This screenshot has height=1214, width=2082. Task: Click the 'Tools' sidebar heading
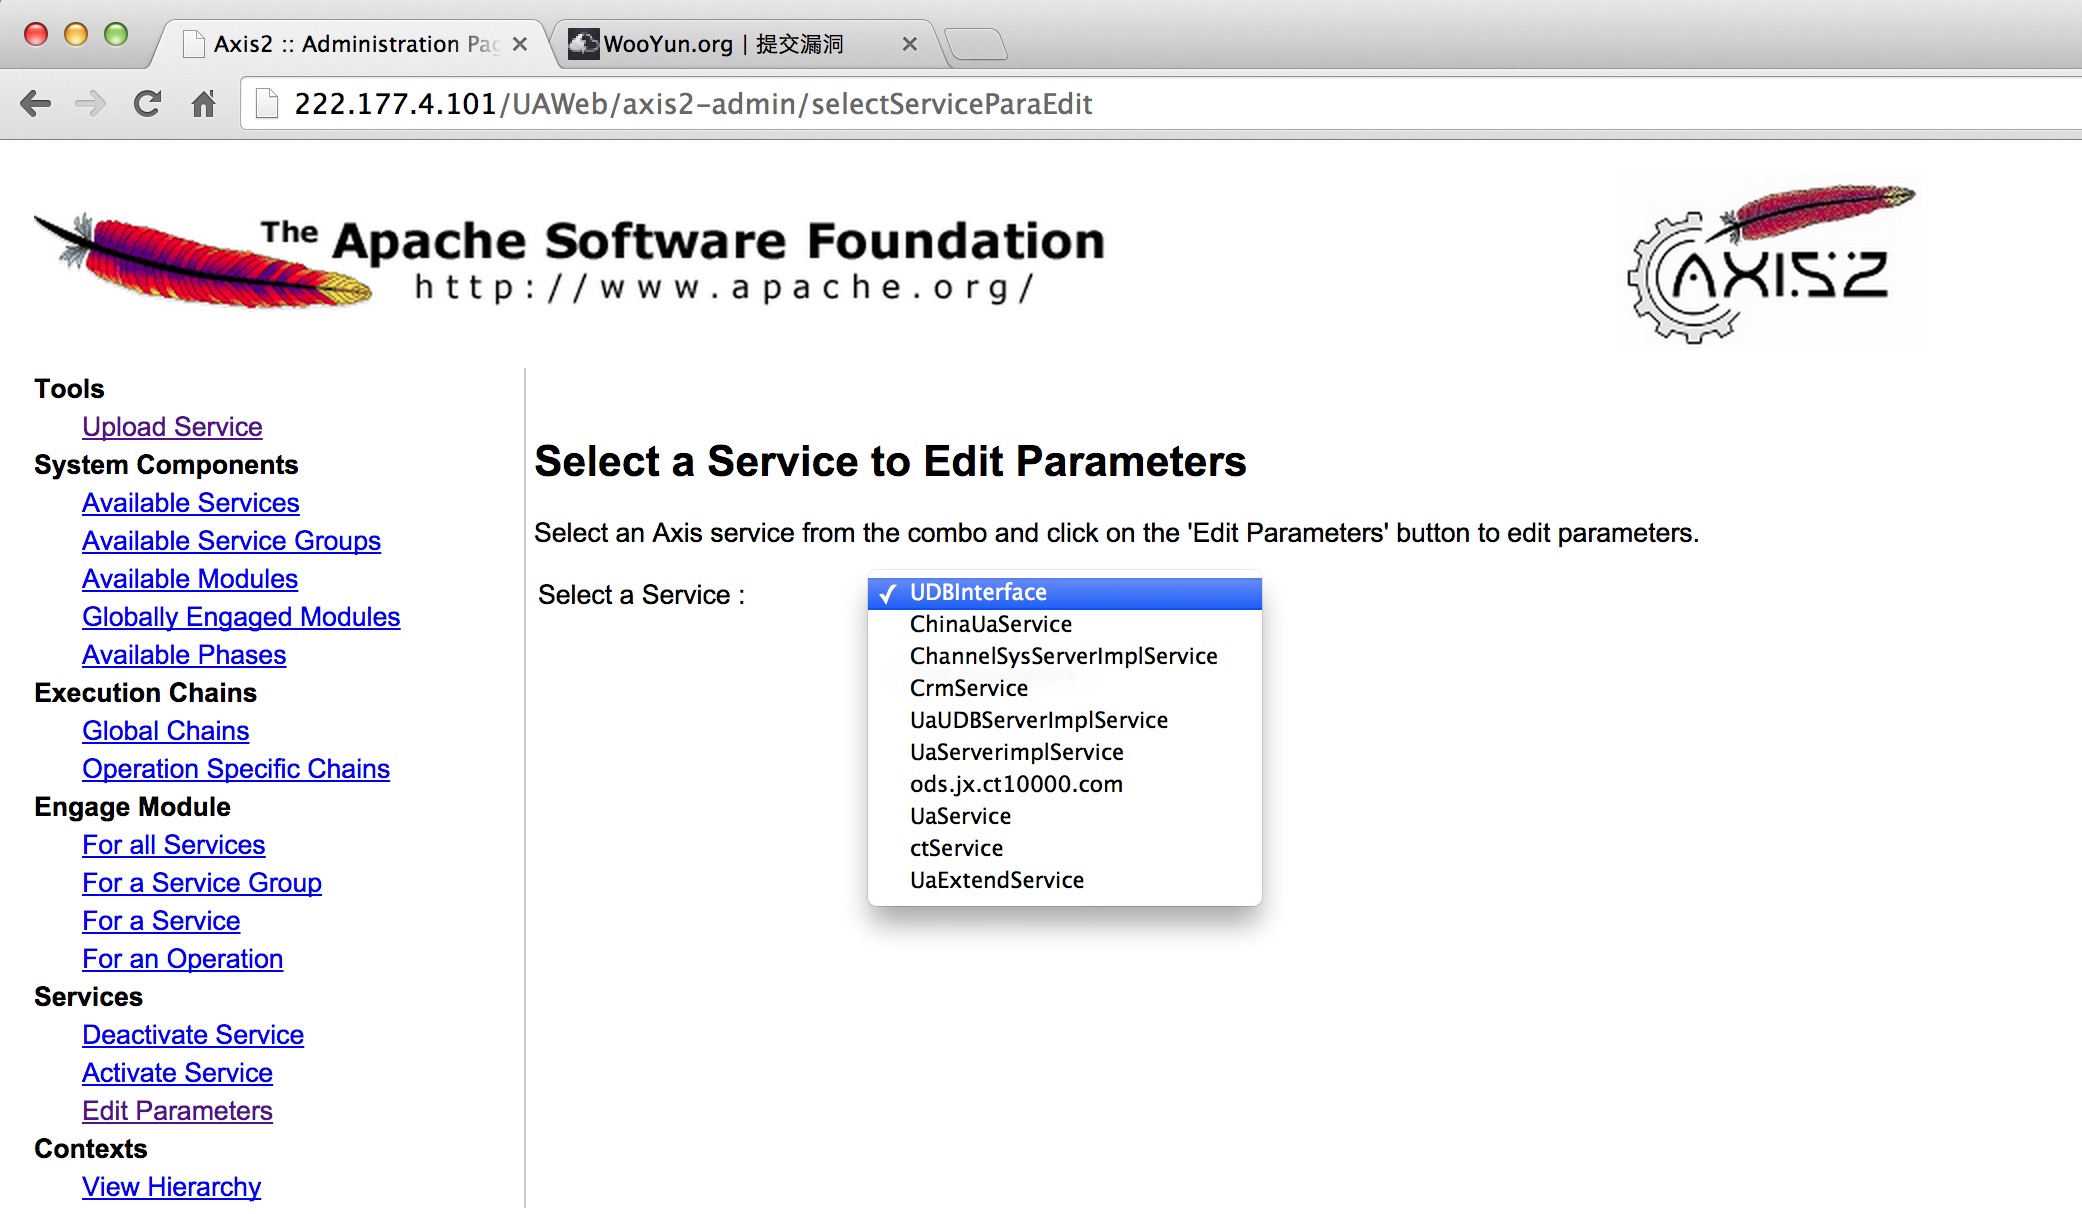[x=69, y=389]
